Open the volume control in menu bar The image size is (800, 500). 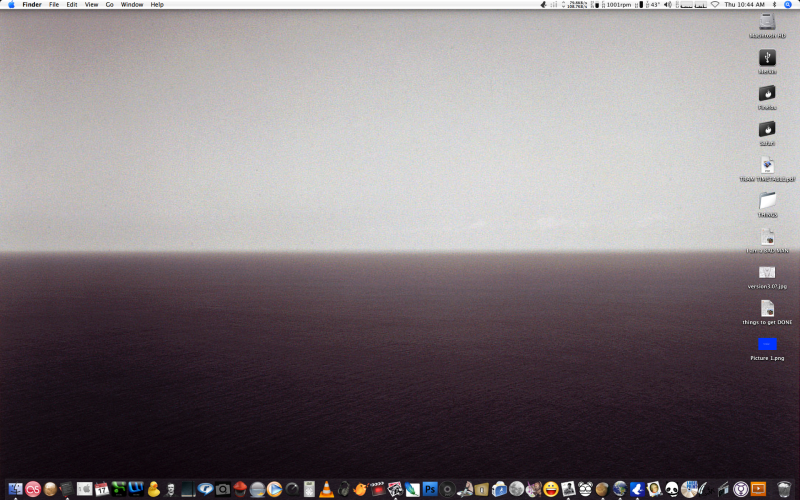click(667, 5)
